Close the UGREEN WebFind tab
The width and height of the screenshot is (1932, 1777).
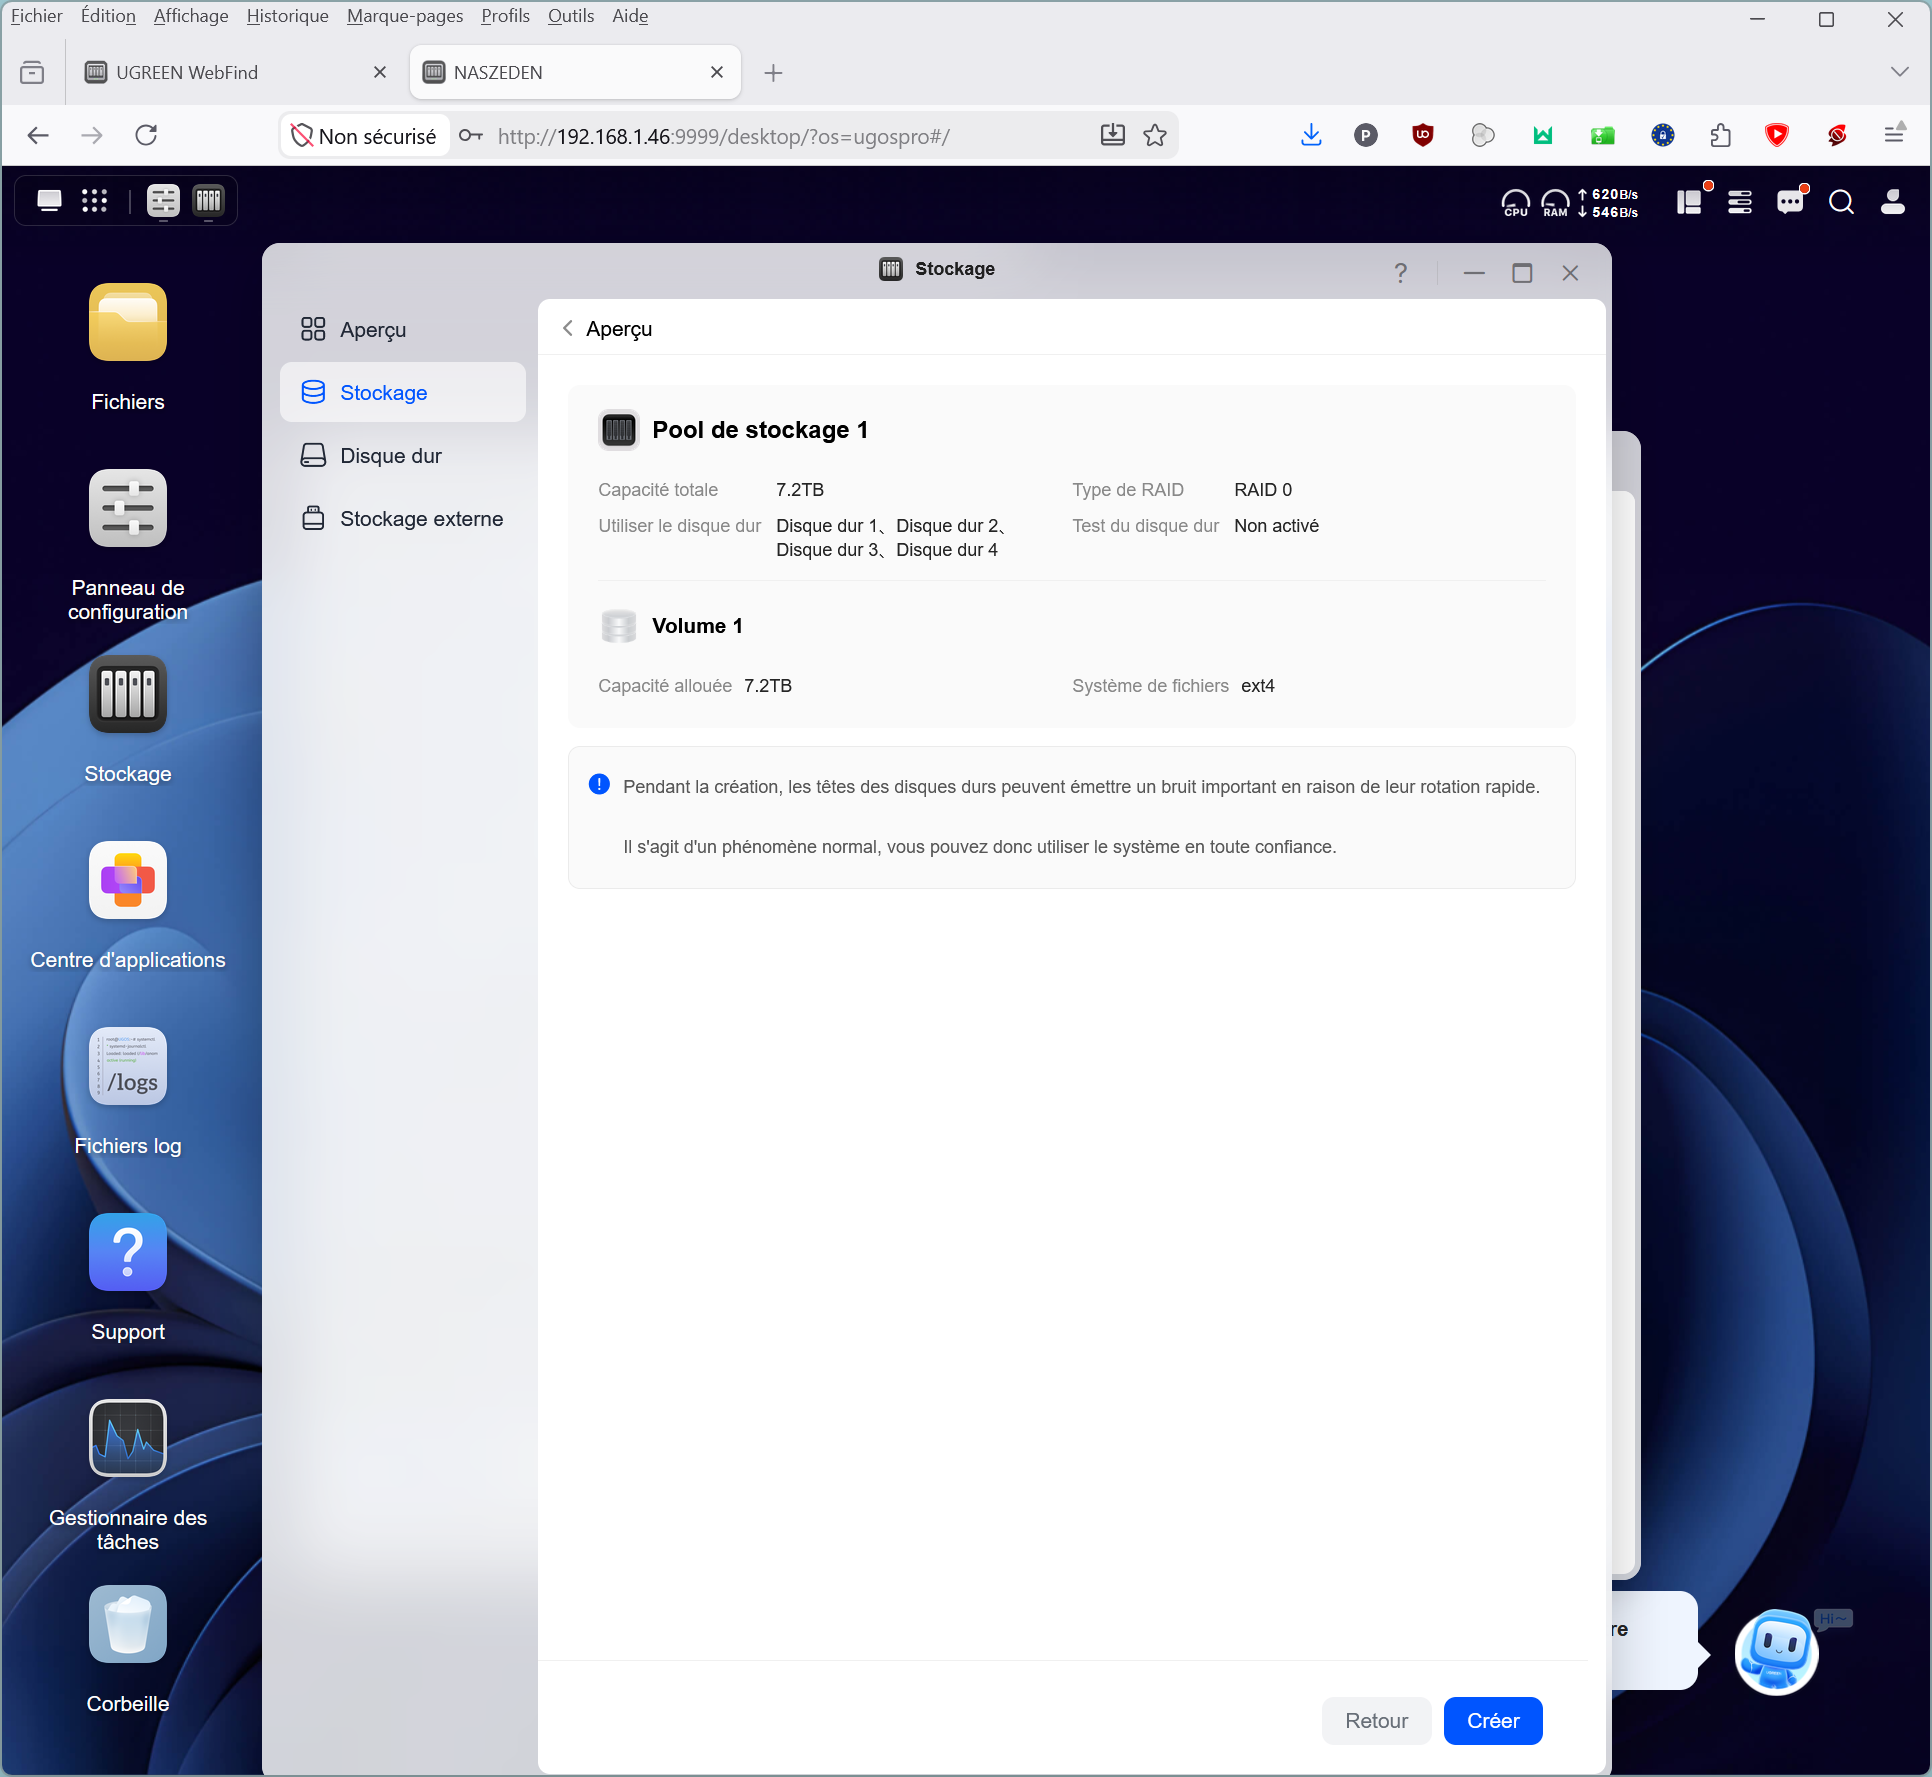coord(379,72)
